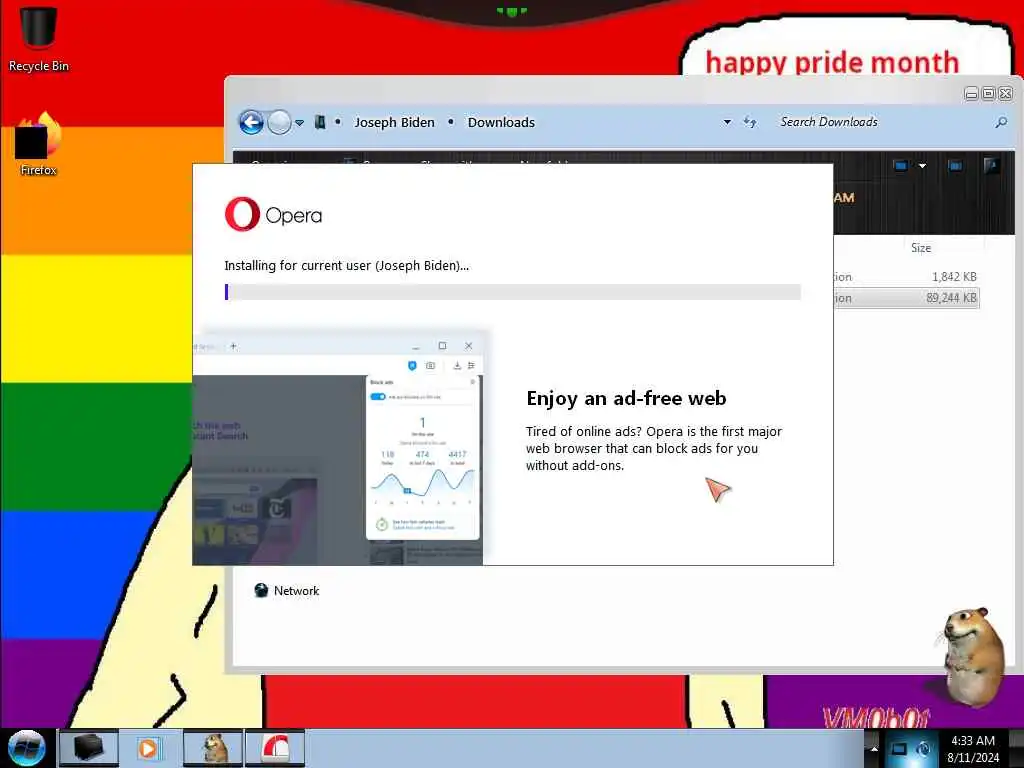Click the hamster taskbar icon
This screenshot has height=768, width=1024.
(x=214, y=748)
